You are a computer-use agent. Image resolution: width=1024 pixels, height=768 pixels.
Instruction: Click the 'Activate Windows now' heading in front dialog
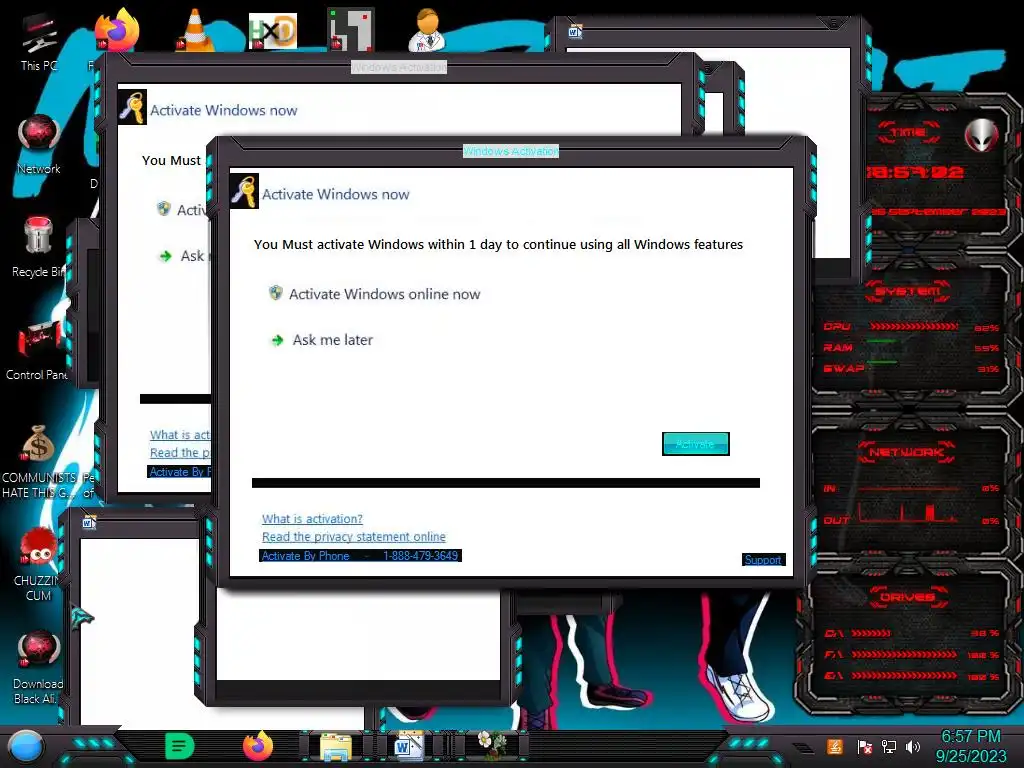tap(336, 194)
